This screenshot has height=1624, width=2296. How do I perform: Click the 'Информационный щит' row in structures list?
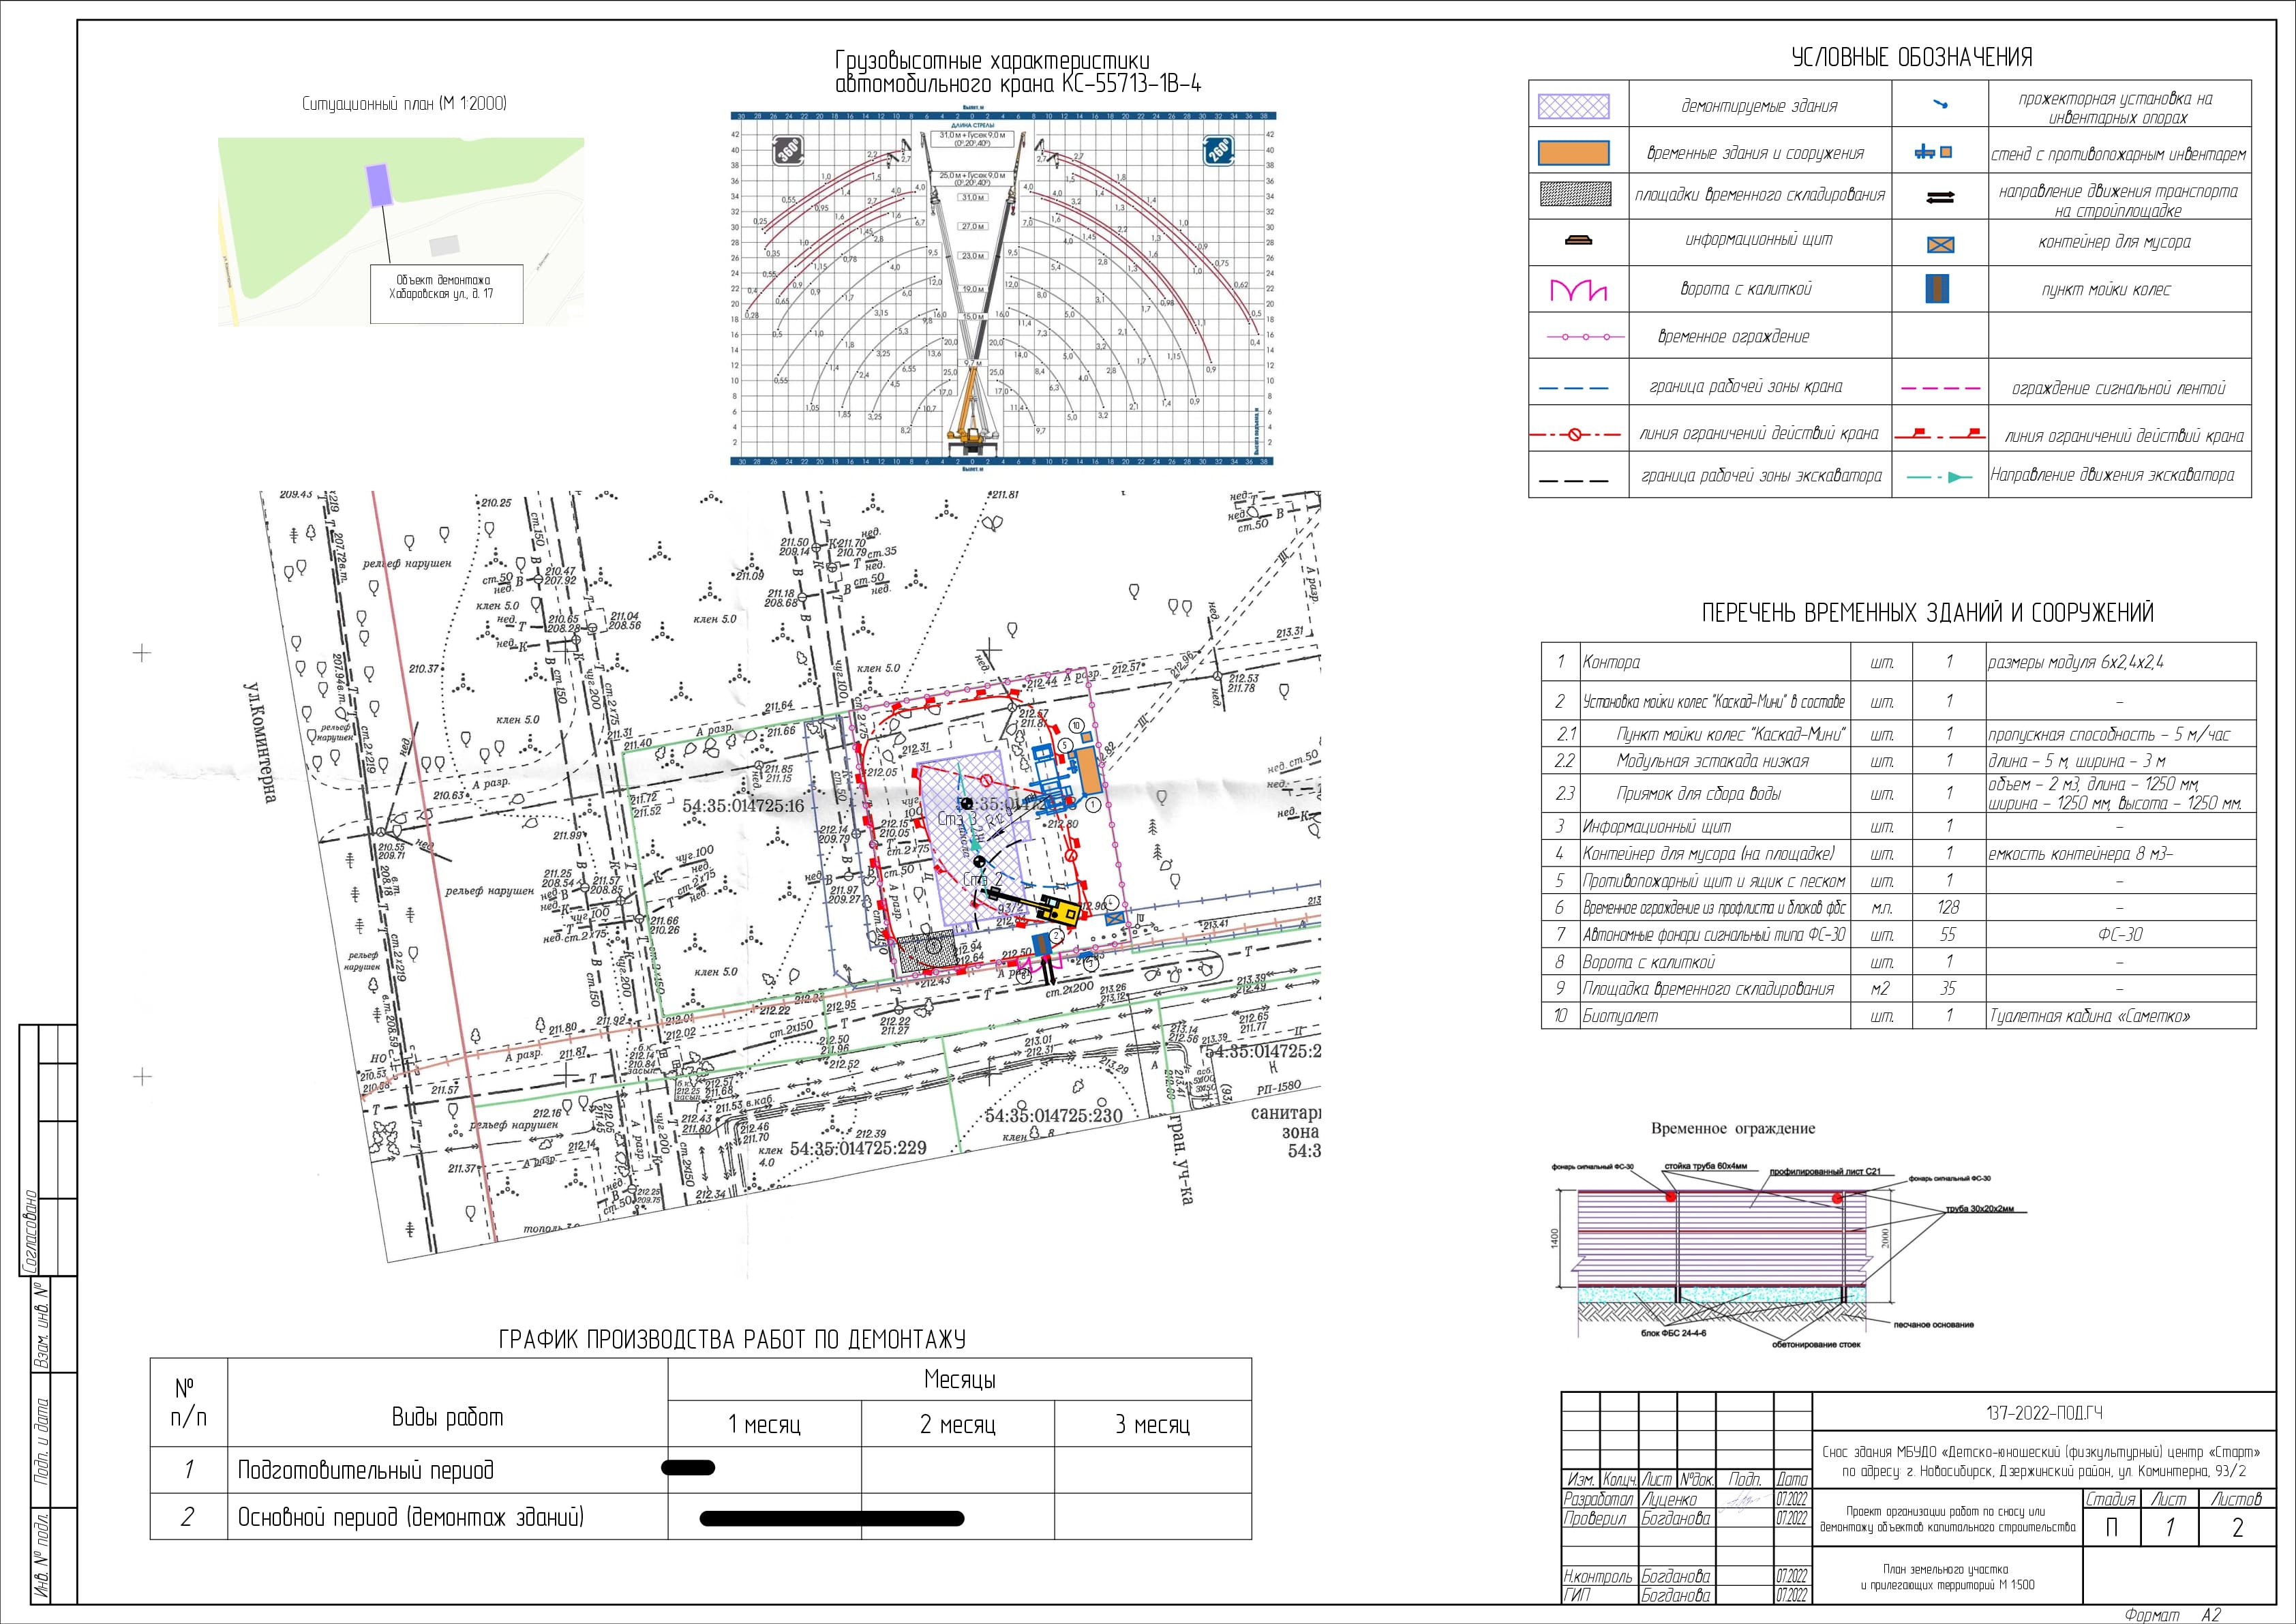pyautogui.click(x=1898, y=826)
